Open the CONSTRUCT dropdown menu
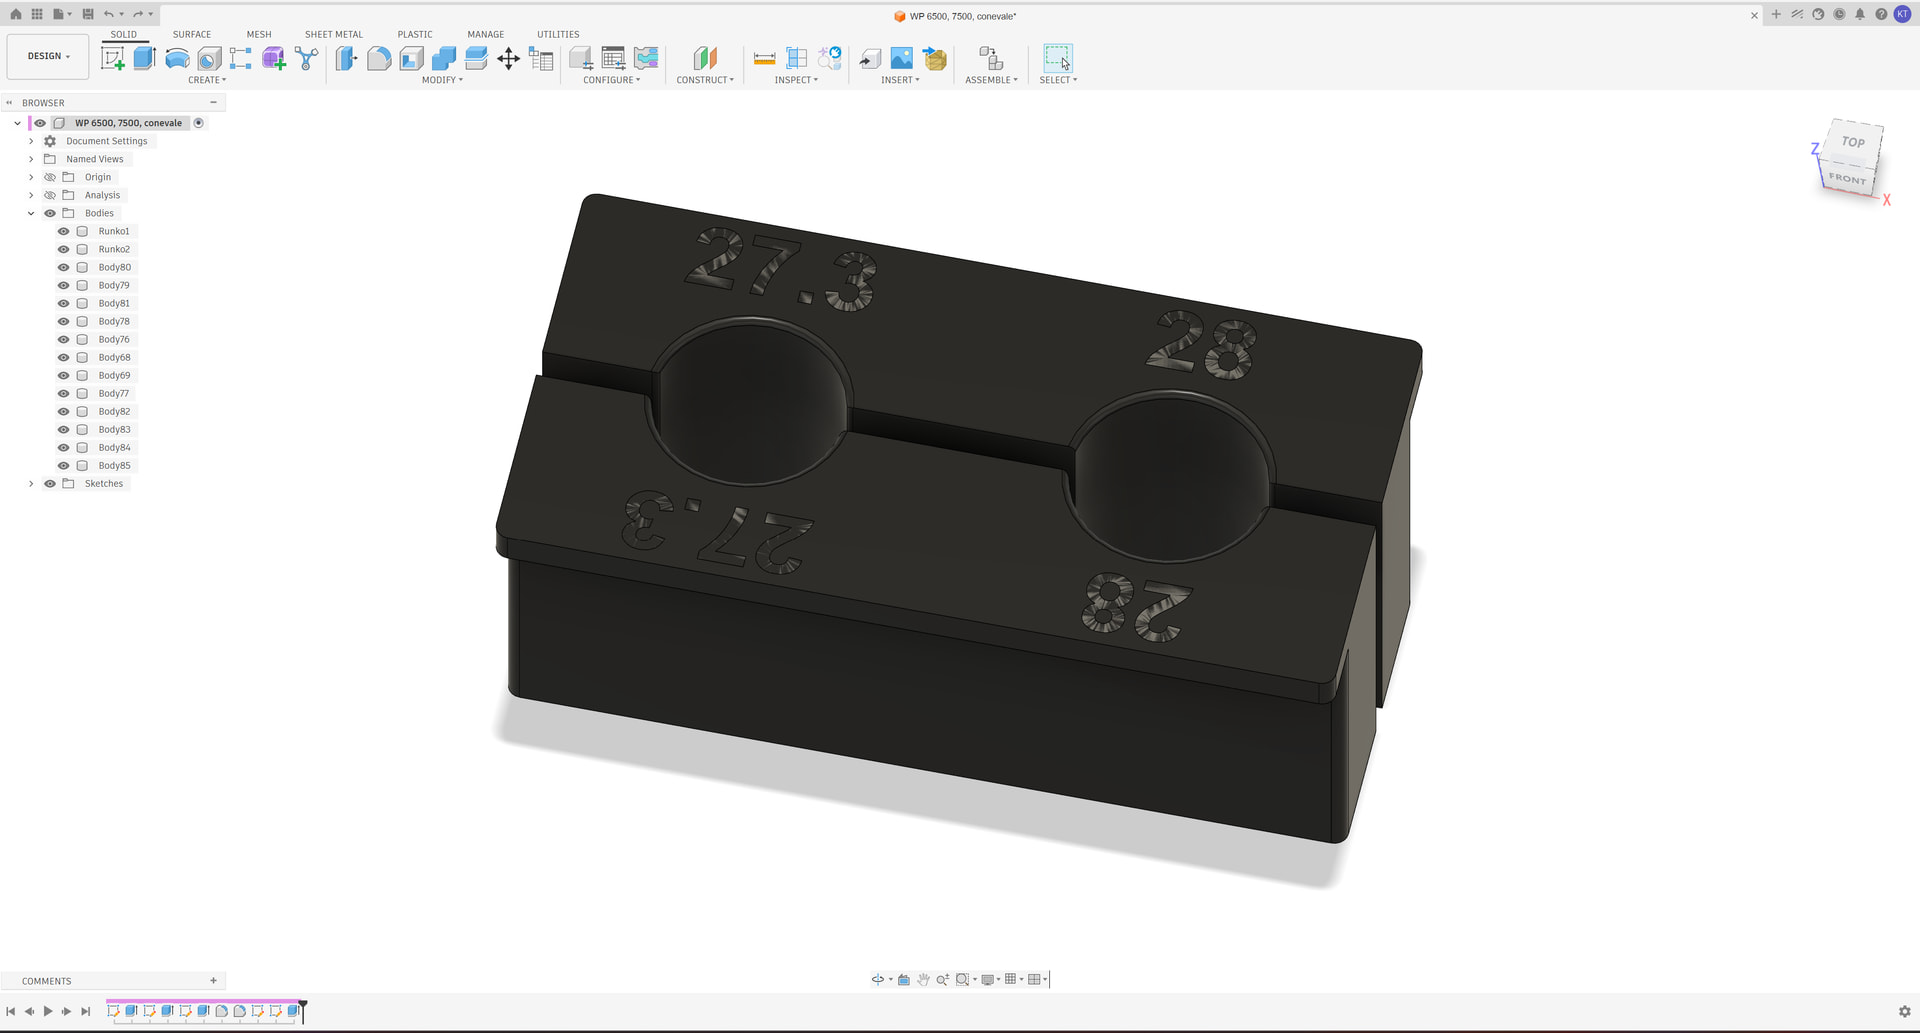 pos(705,80)
